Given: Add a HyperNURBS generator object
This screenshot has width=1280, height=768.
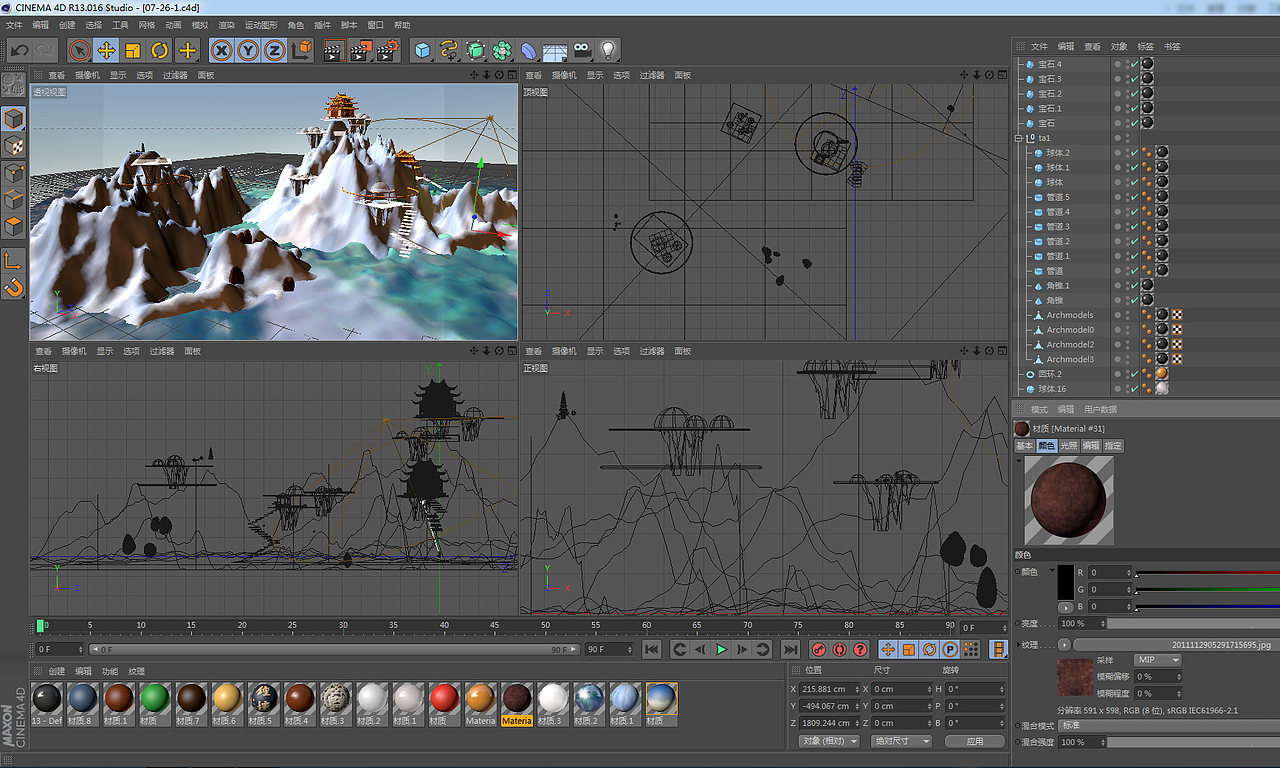Looking at the screenshot, I should (476, 50).
